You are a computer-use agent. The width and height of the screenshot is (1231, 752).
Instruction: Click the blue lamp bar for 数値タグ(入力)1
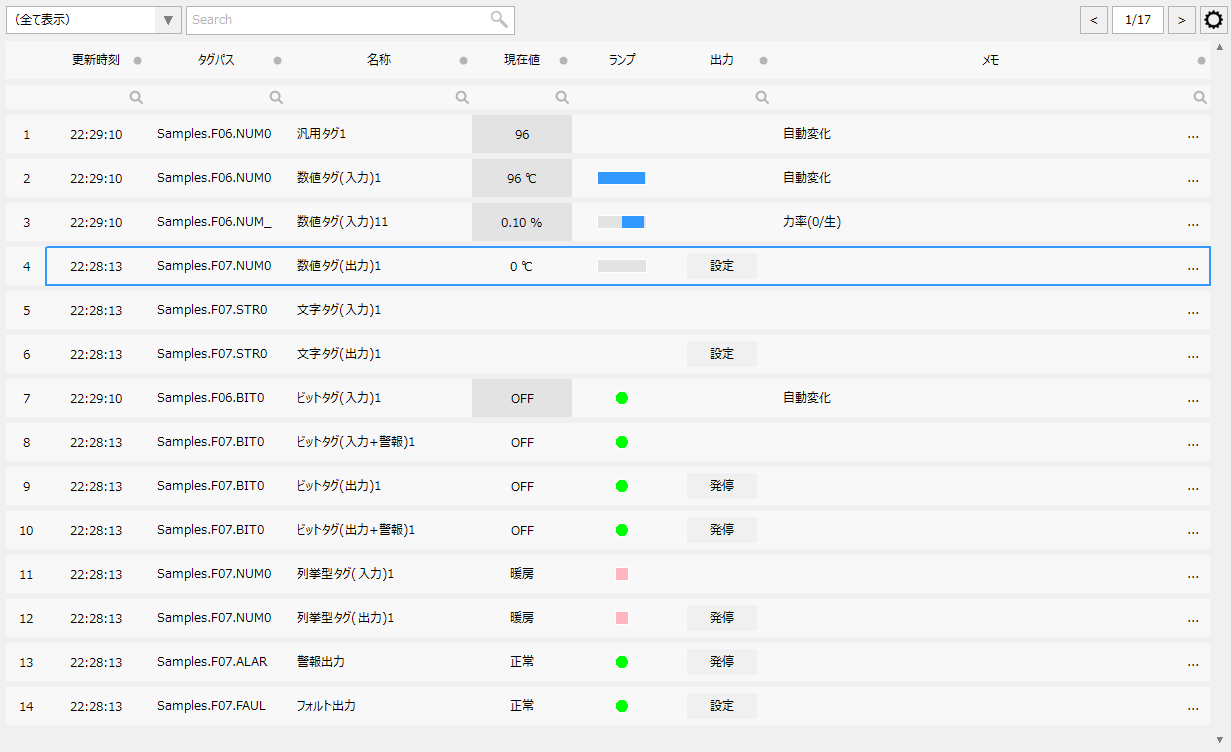pyautogui.click(x=621, y=177)
